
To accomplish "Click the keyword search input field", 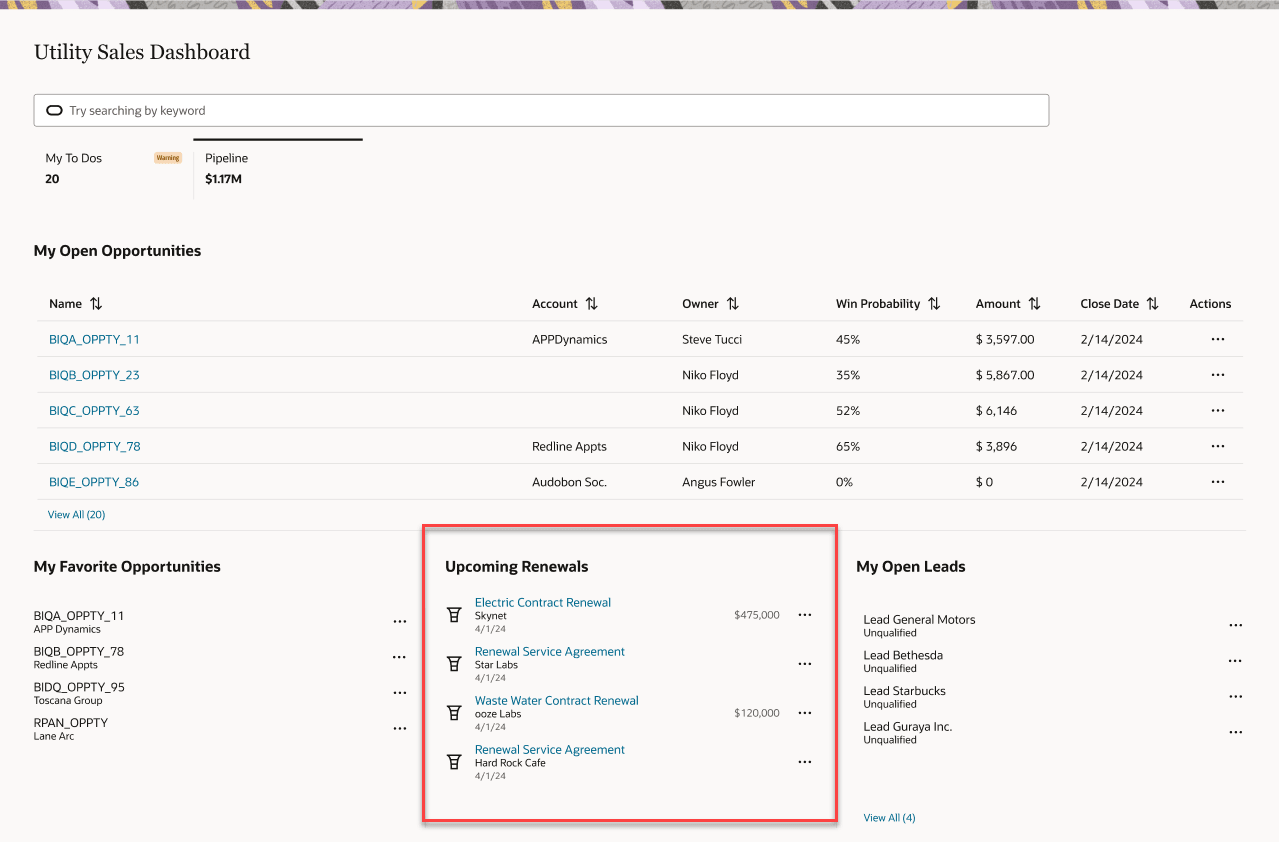I will [x=400, y=110].
